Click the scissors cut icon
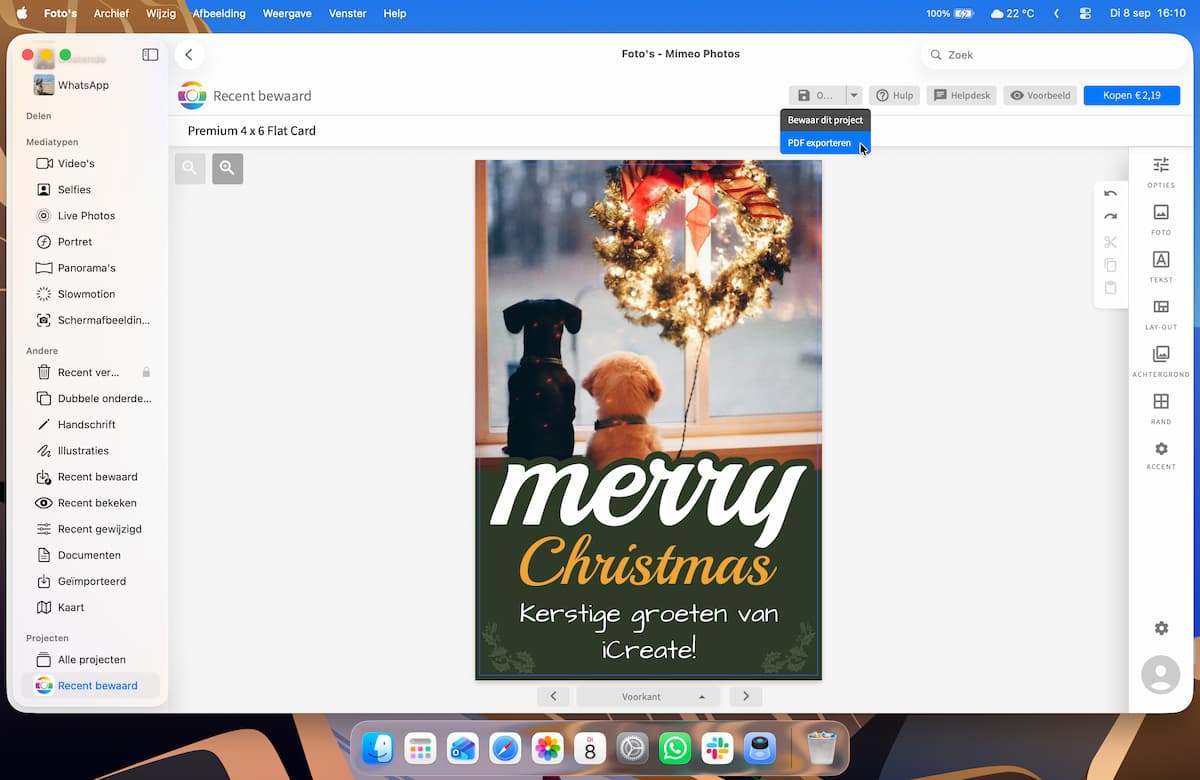 pyautogui.click(x=1110, y=241)
